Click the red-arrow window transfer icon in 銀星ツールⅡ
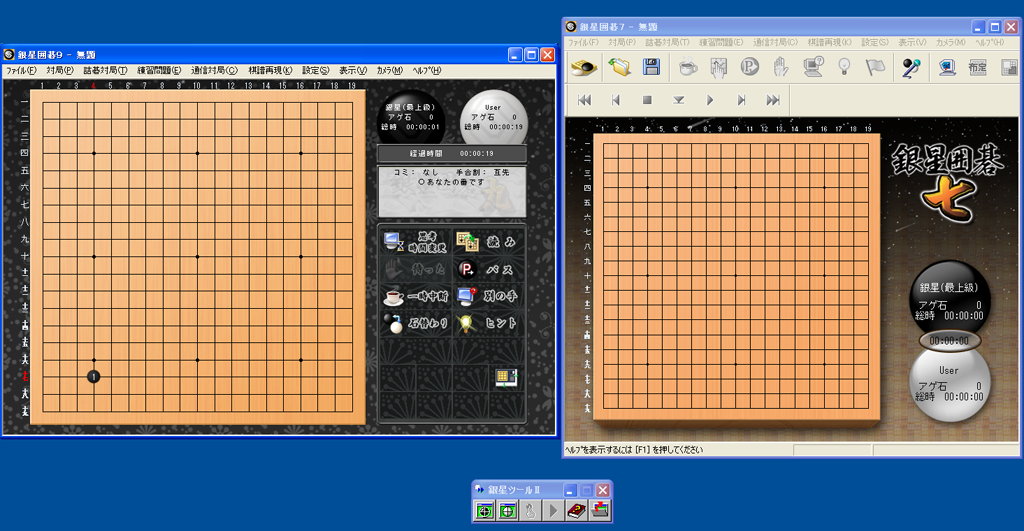 600,510
